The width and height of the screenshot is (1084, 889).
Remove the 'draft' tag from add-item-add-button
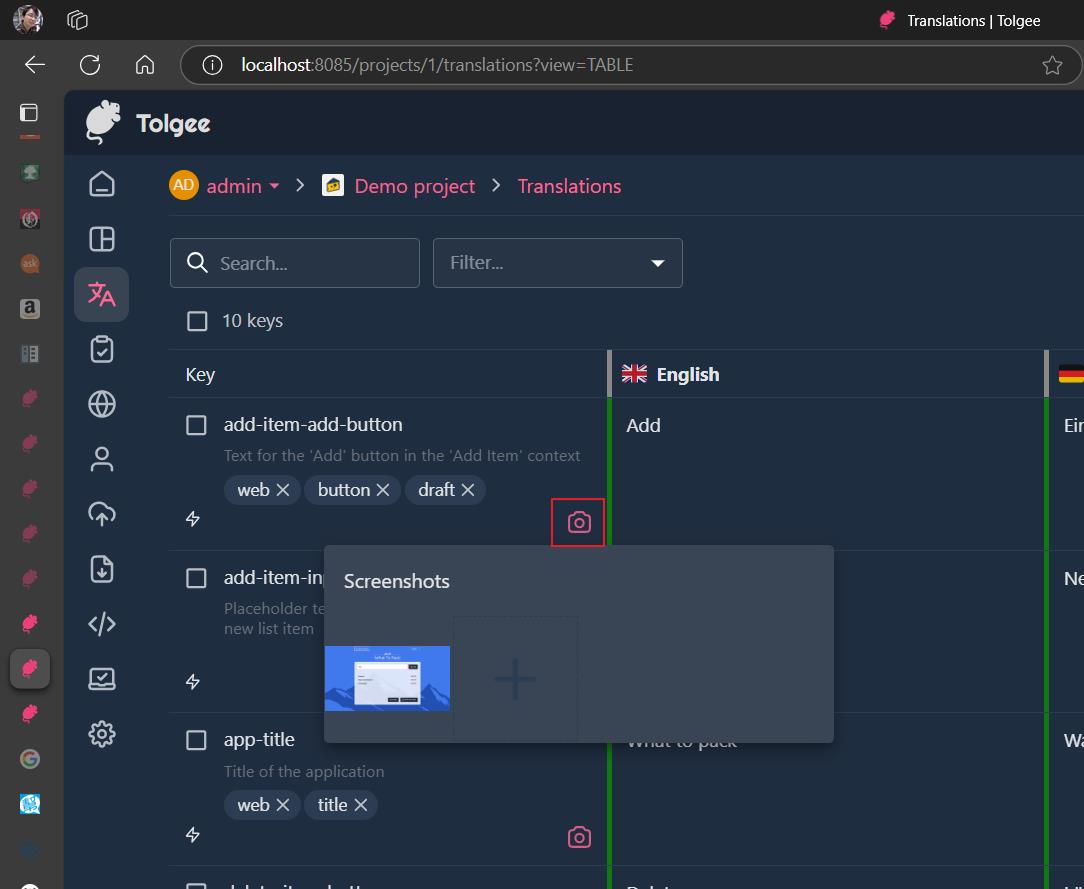click(468, 490)
